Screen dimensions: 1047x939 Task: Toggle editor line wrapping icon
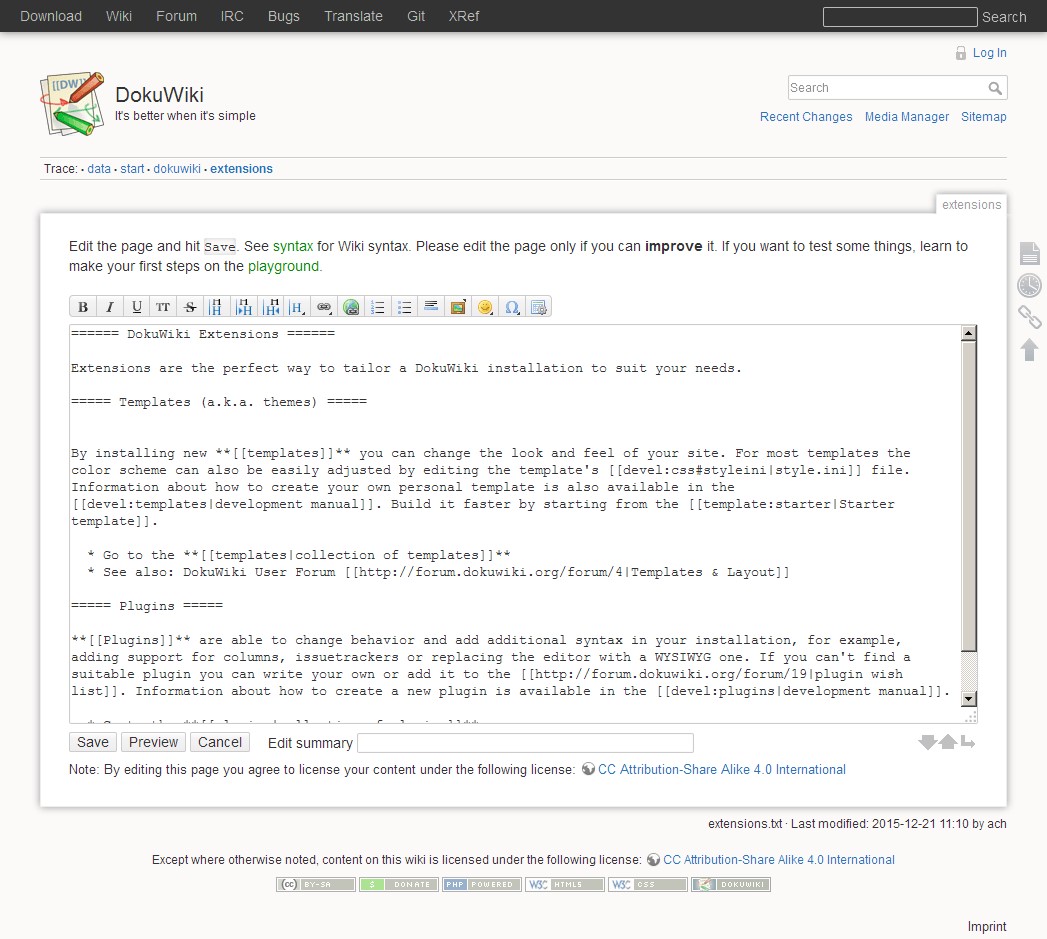968,742
